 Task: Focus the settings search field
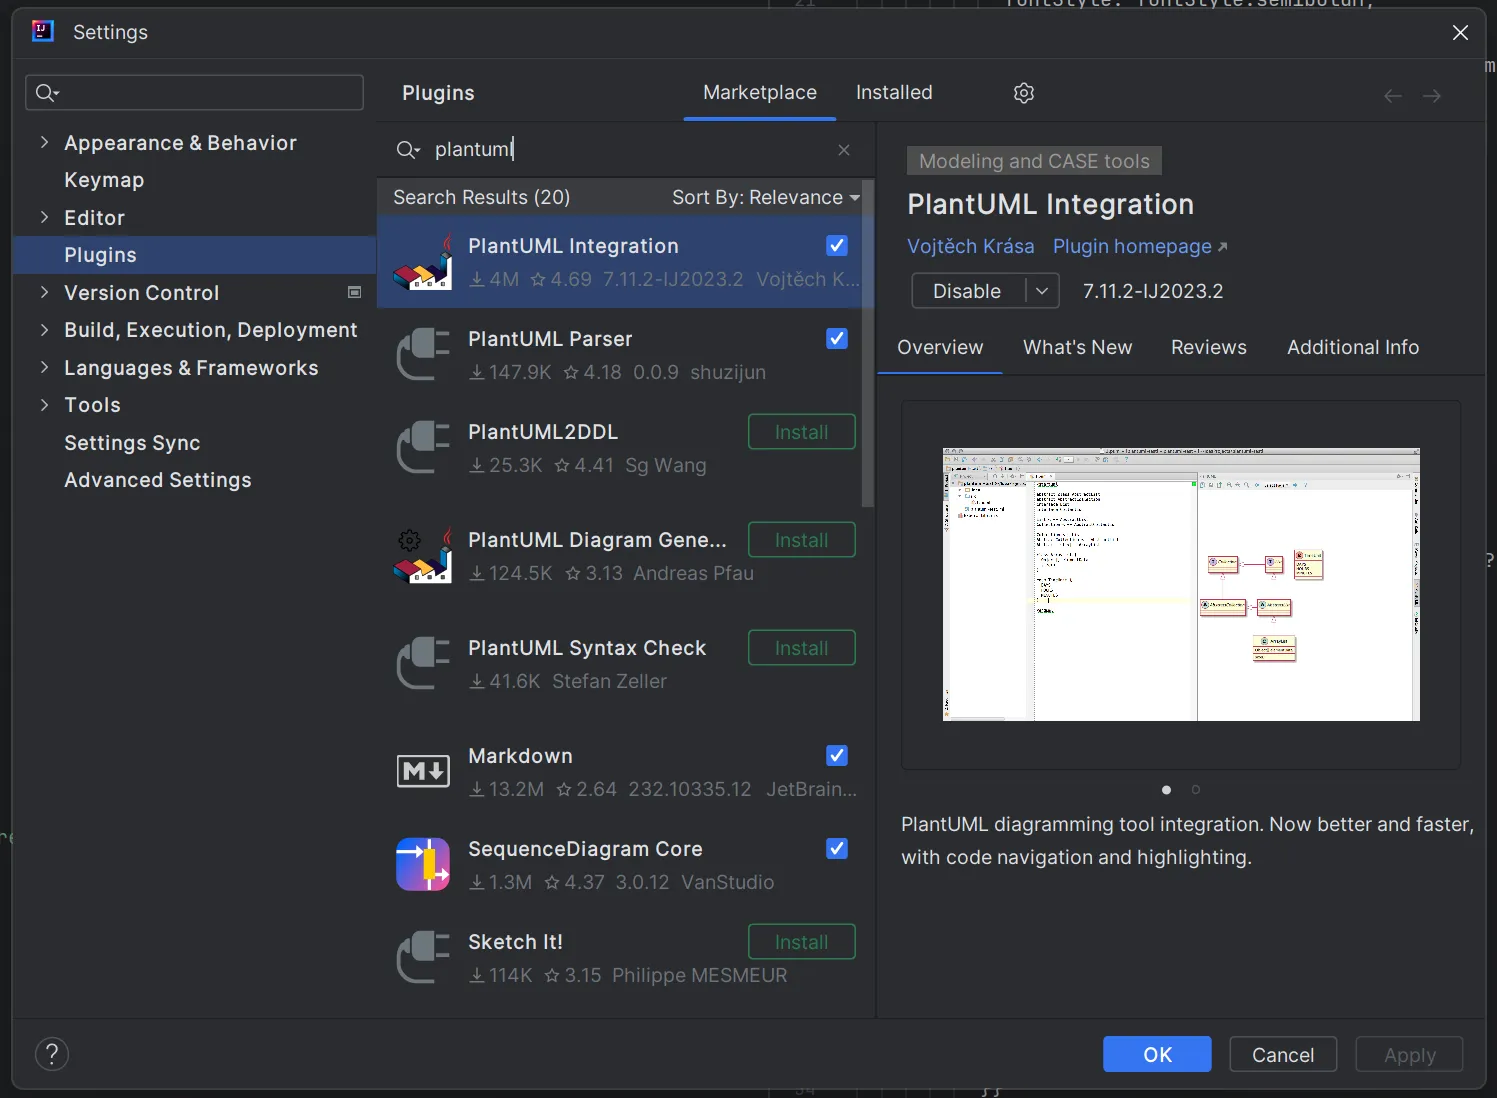coord(194,93)
